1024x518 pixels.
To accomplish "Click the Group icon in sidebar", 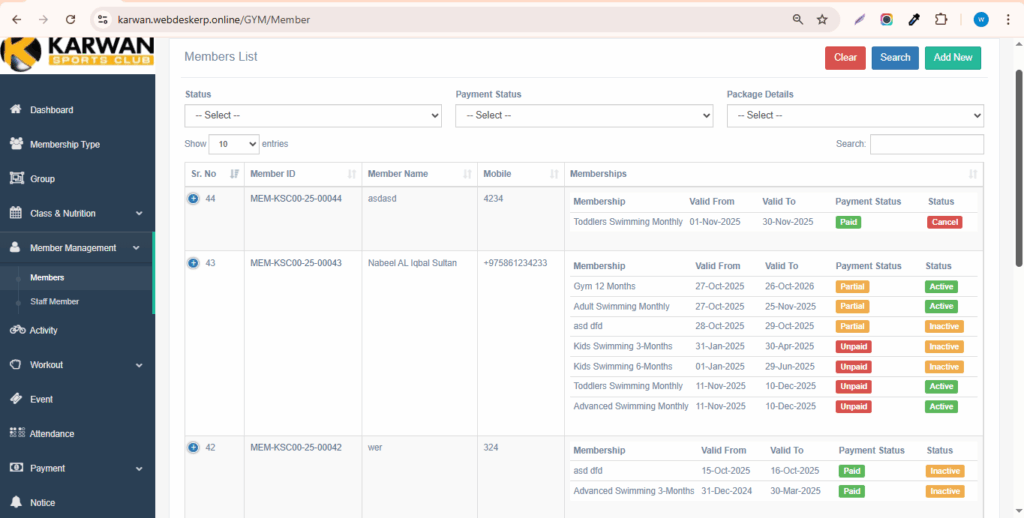I will tap(17, 178).
